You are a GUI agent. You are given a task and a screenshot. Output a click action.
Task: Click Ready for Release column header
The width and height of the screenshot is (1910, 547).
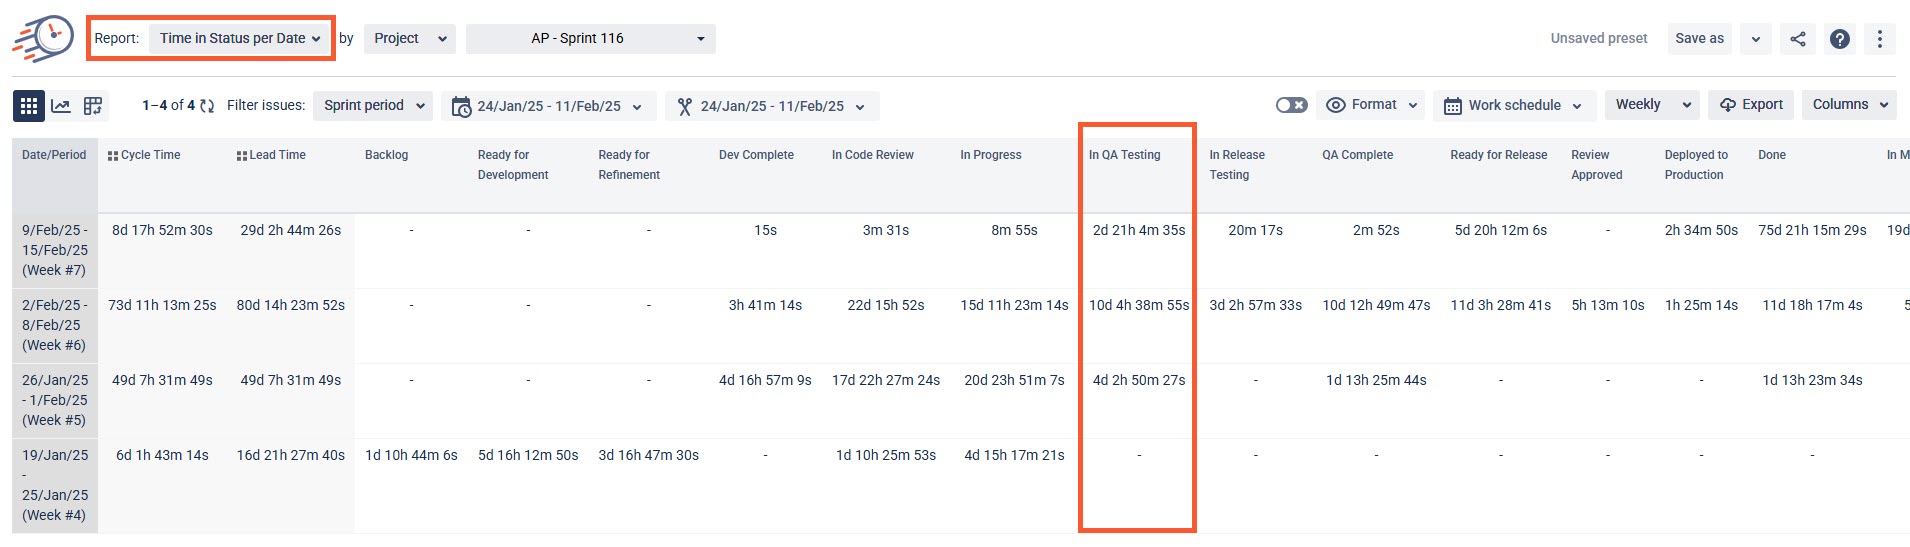click(x=1498, y=155)
